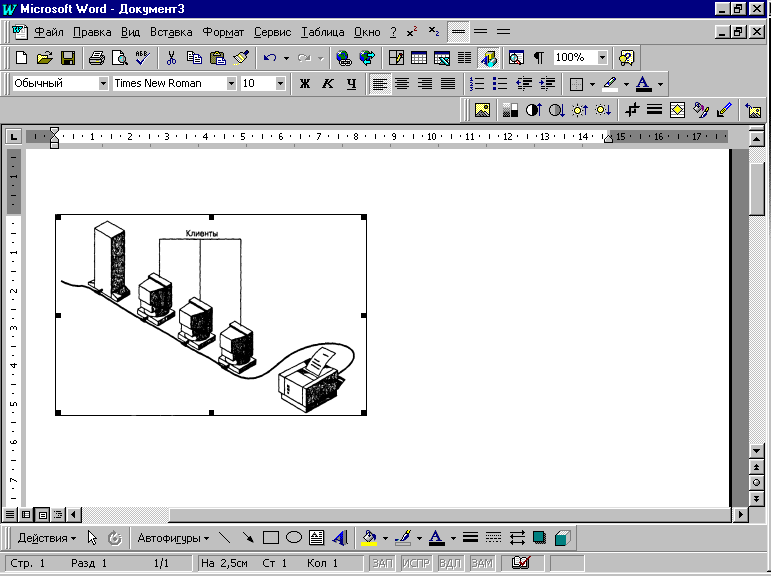Insert a table with the table icon
The height and width of the screenshot is (576, 771).
tap(419, 58)
